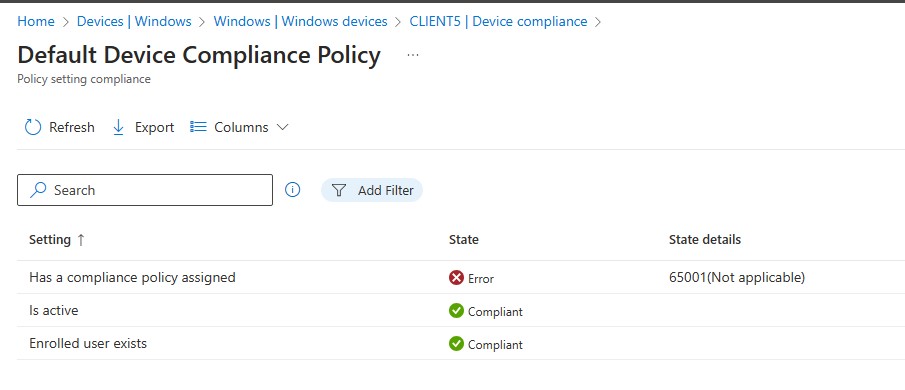Click Policy setting compliance subtitle
905x390 pixels.
click(84, 79)
